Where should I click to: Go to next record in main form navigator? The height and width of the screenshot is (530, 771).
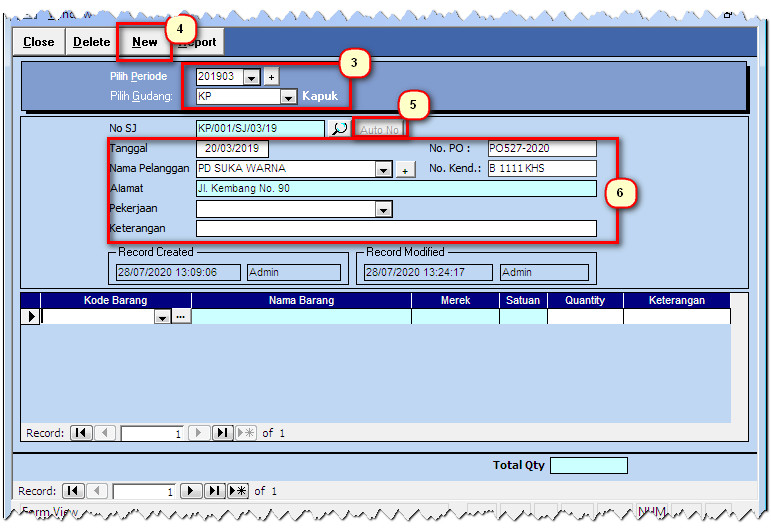tap(190, 491)
